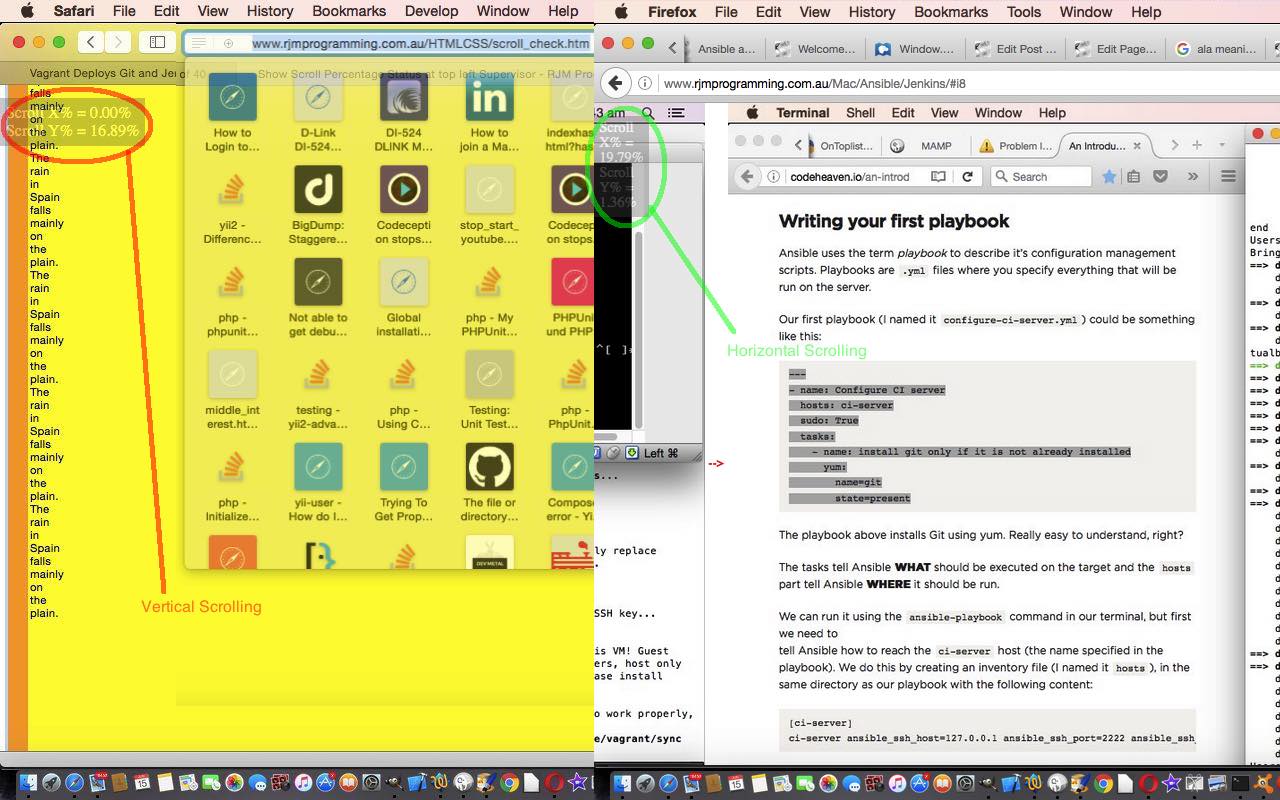The width and height of the screenshot is (1280, 800).
Task: Open the list-all-tabs dropdown in inner Firefox
Action: click(x=1222, y=146)
